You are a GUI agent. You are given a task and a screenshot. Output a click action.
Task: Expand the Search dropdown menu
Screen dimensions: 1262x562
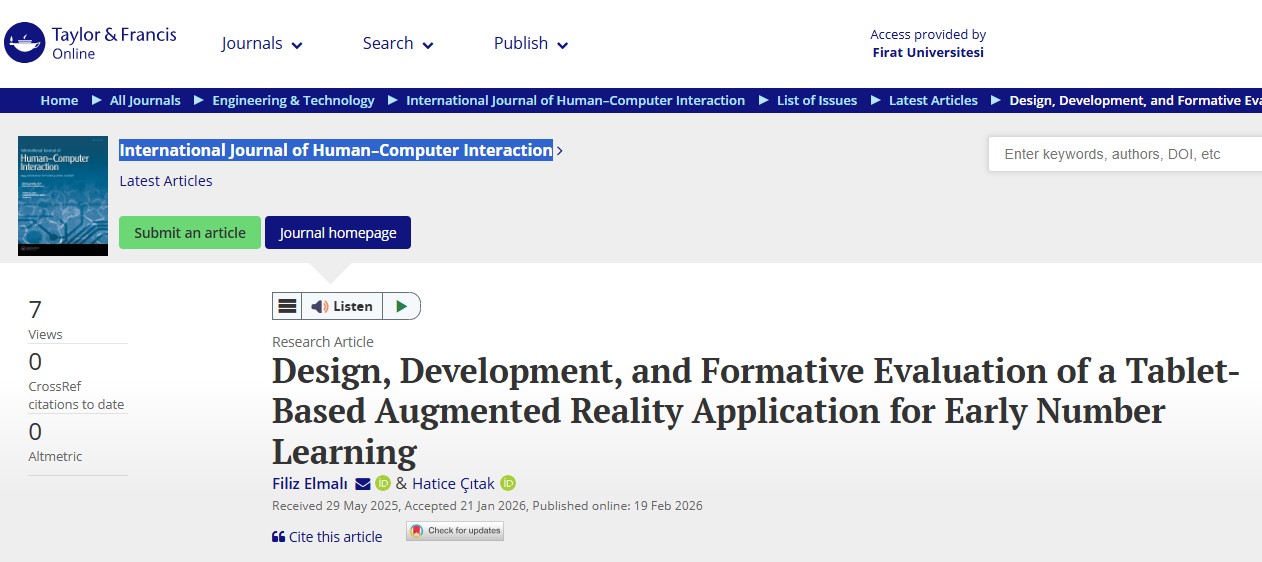(398, 44)
